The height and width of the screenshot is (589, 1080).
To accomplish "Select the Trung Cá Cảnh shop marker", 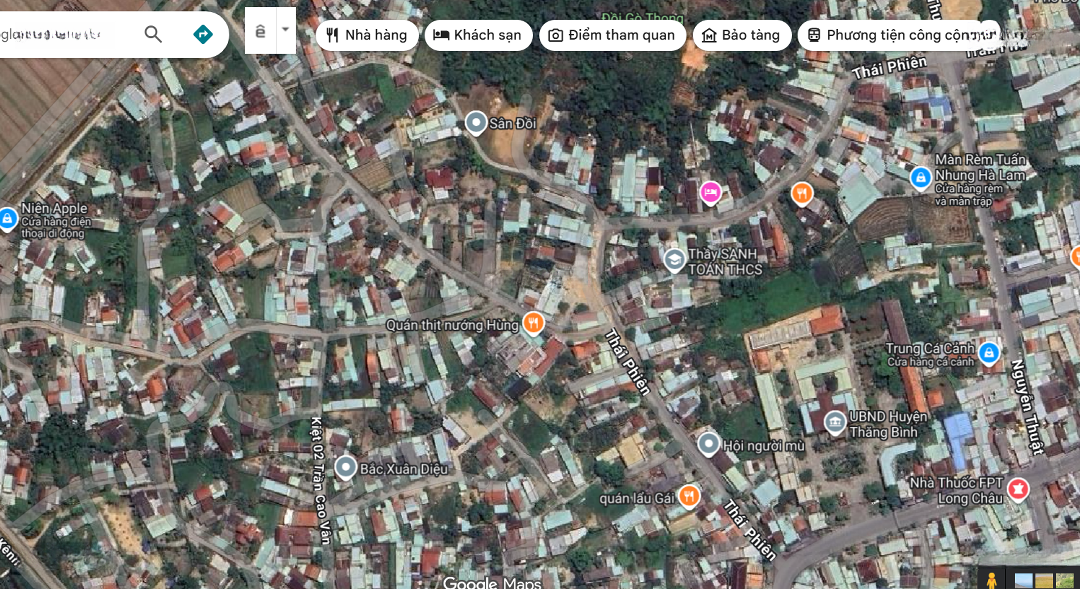I will pyautogui.click(x=989, y=352).
